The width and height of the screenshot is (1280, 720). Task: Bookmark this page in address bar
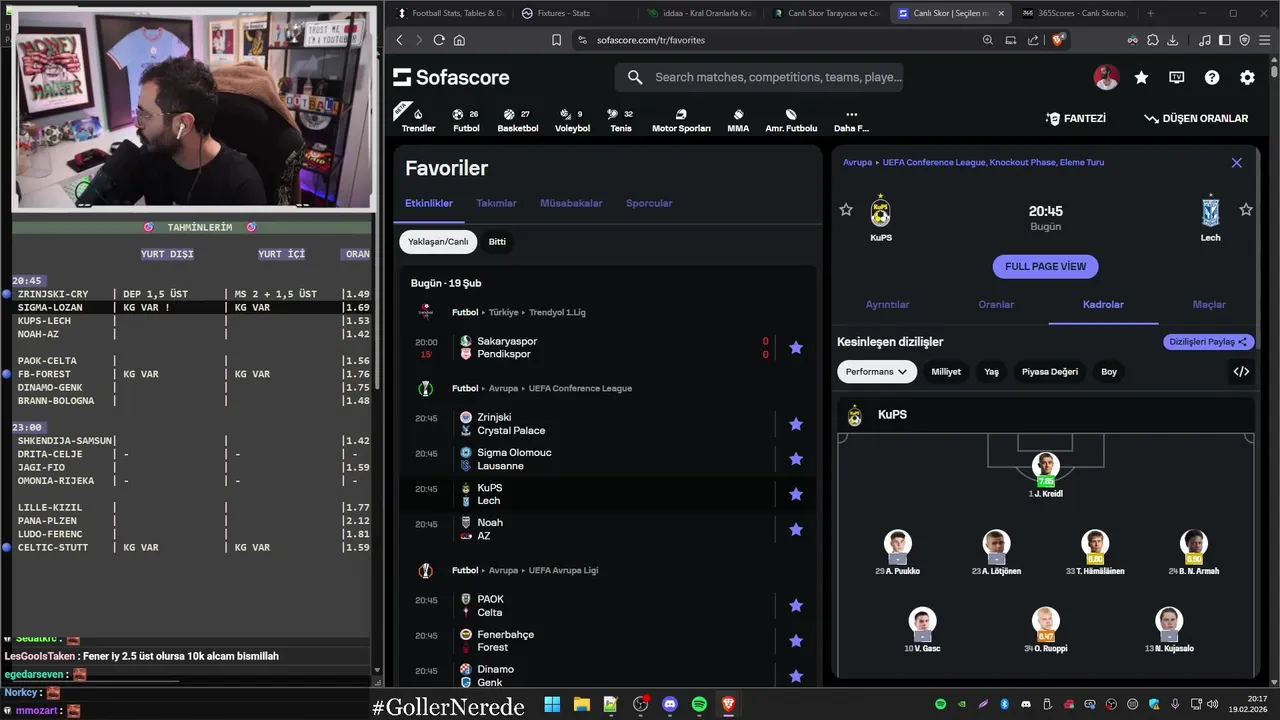tap(556, 40)
